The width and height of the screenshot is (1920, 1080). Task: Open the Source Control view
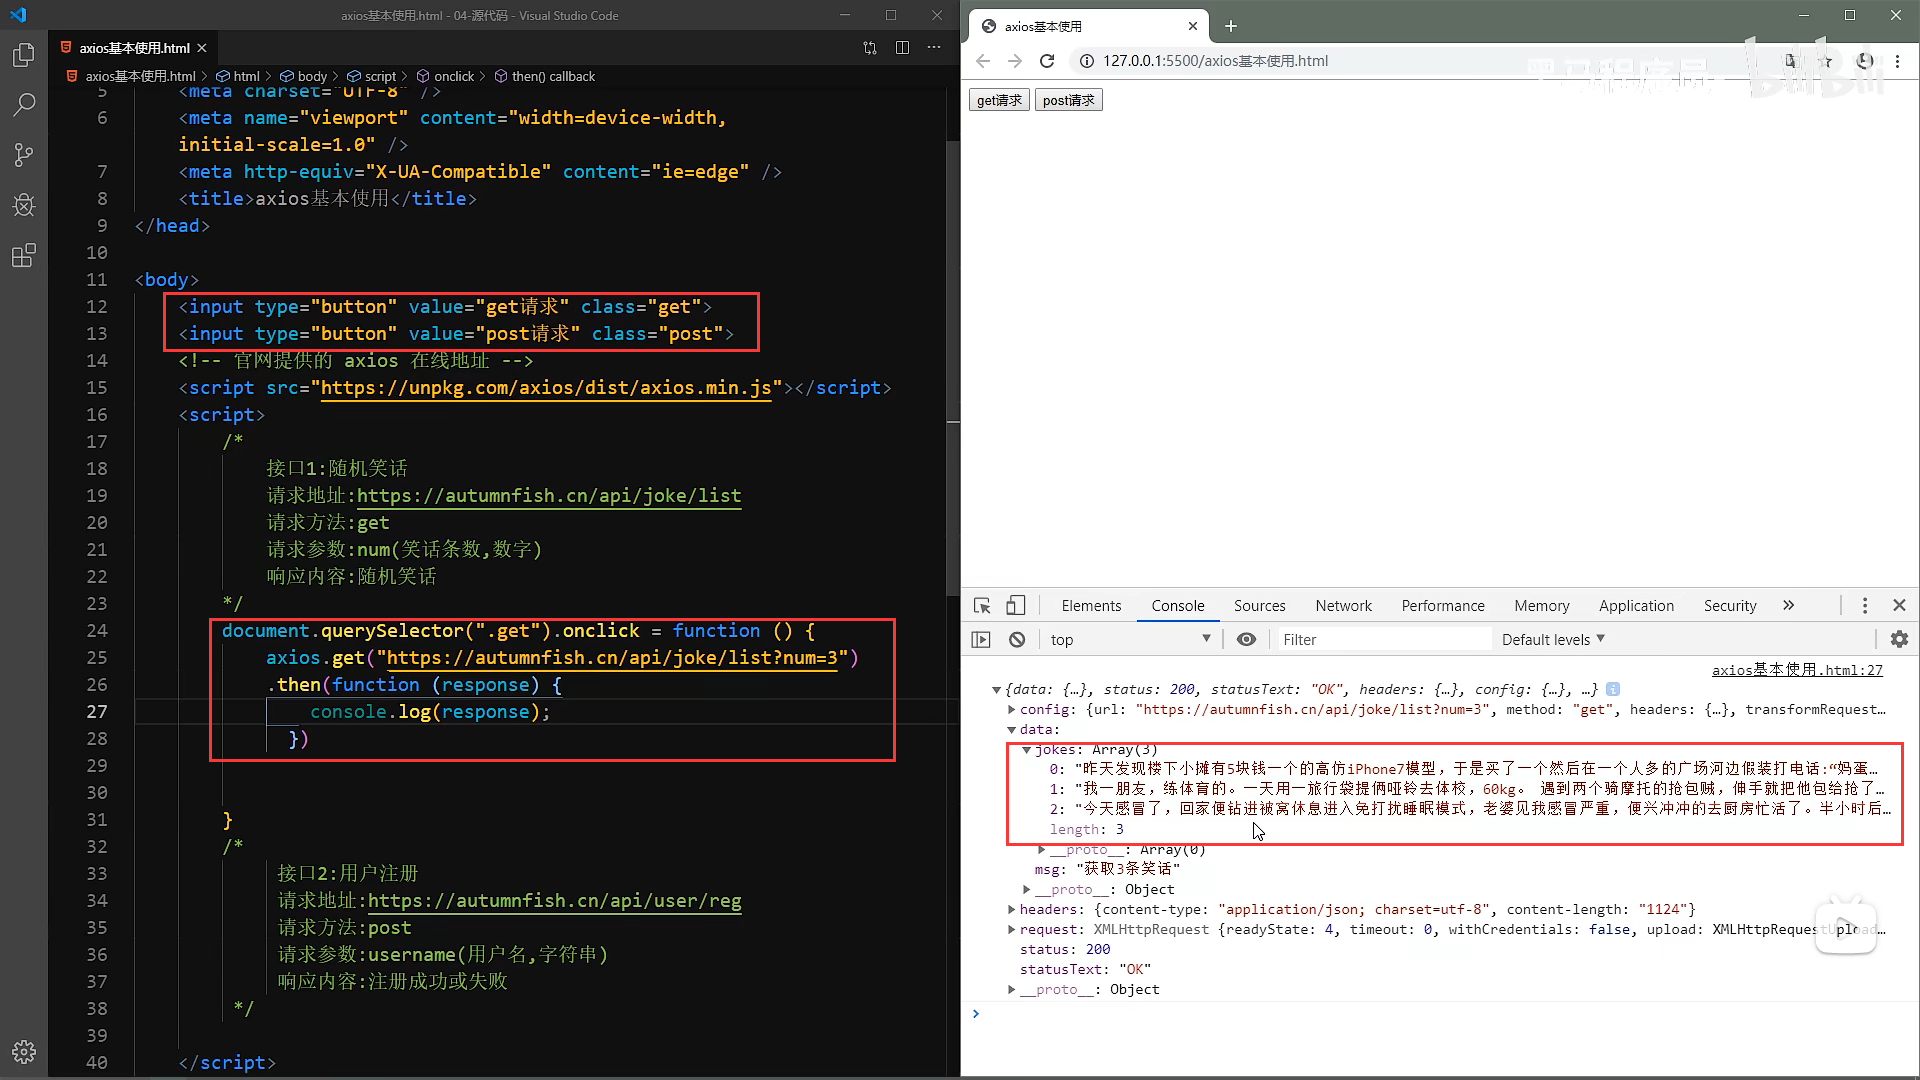24,155
